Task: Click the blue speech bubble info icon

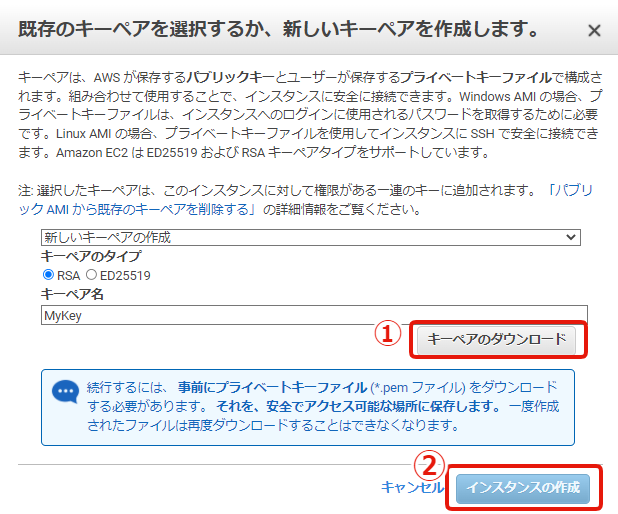Action: [x=65, y=391]
